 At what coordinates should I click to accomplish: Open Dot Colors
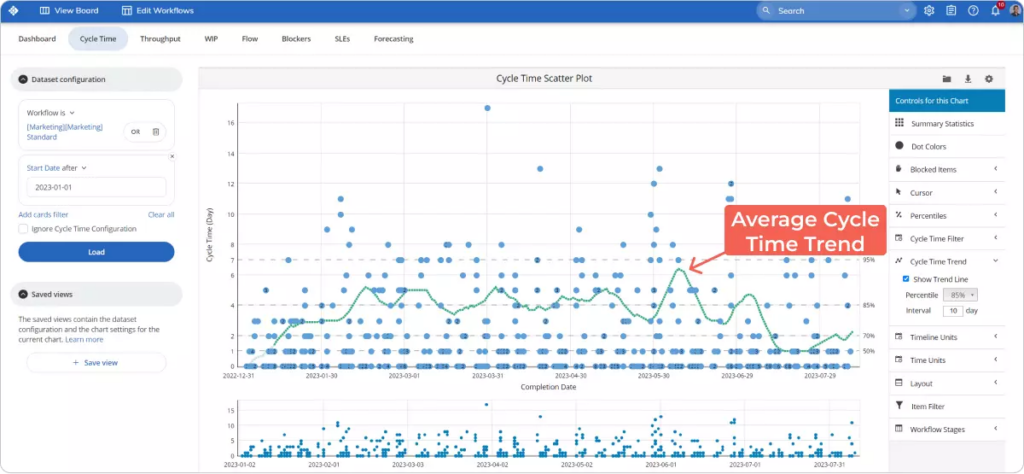(x=947, y=147)
